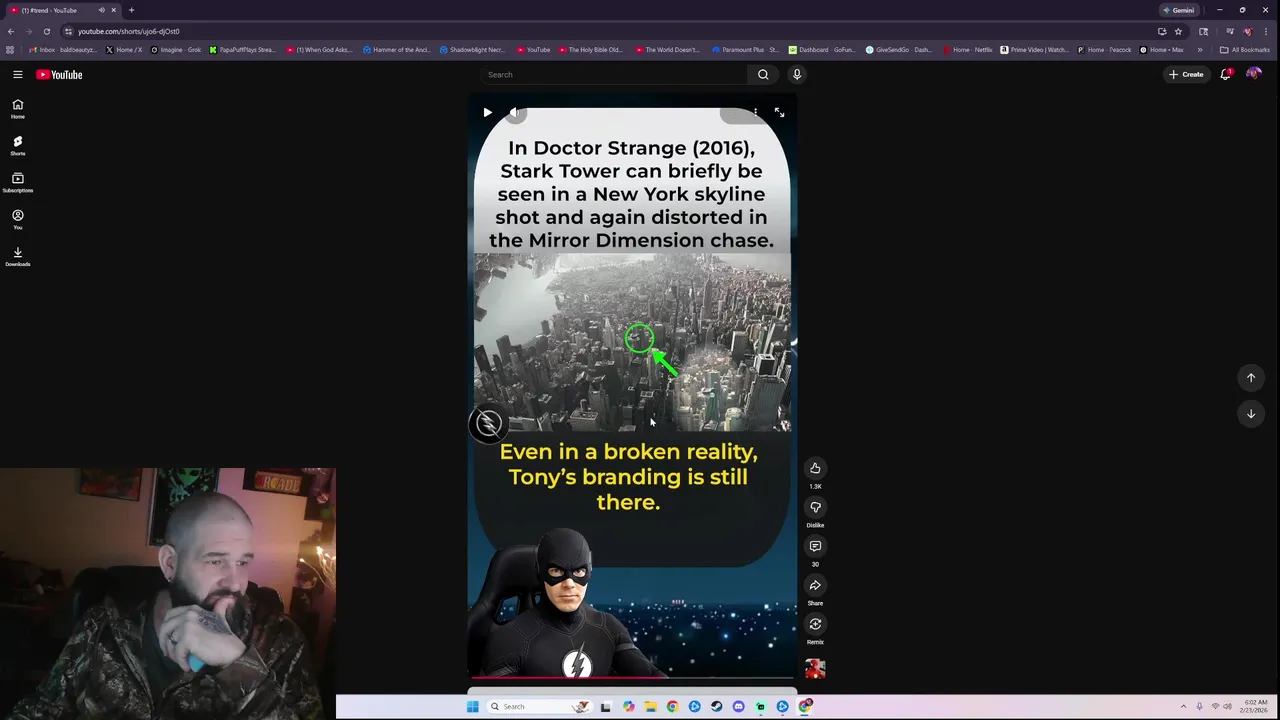The width and height of the screenshot is (1280, 720).
Task: Open the Short's three-dot more menu
Action: point(755,112)
